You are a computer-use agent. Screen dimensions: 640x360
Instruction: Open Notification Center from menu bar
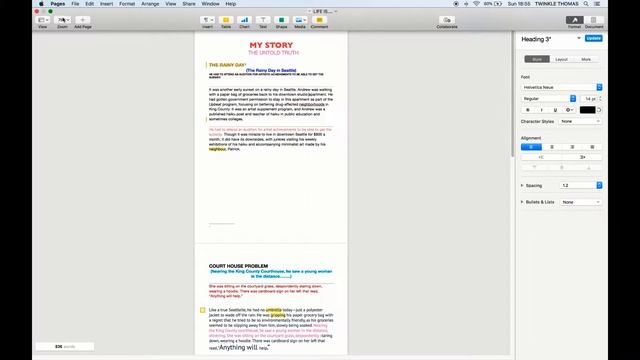tap(597, 4)
